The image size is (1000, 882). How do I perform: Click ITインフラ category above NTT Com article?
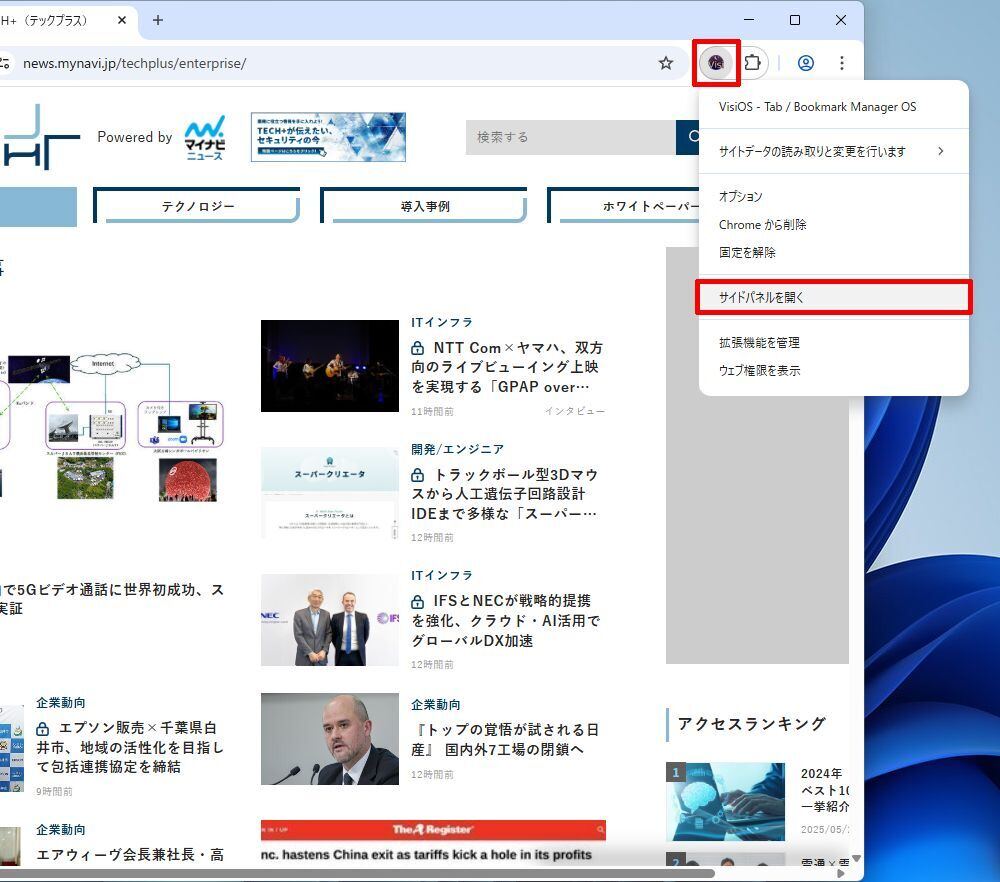coord(442,323)
